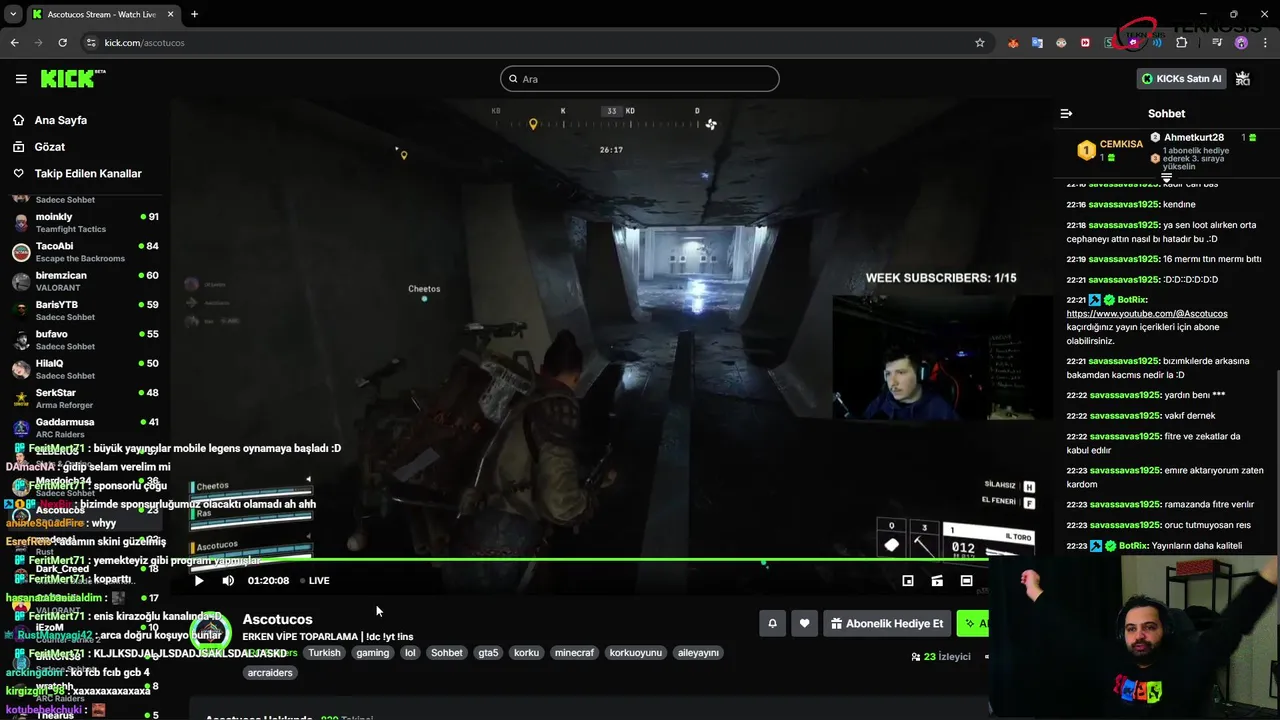Follow the channel with the heart icon
The width and height of the screenshot is (1280, 720).
tap(804, 624)
